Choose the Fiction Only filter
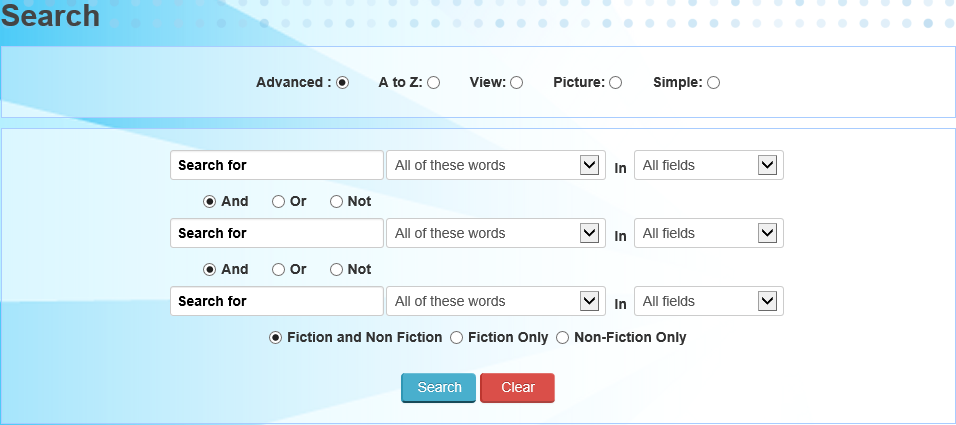956x425 pixels. point(456,338)
